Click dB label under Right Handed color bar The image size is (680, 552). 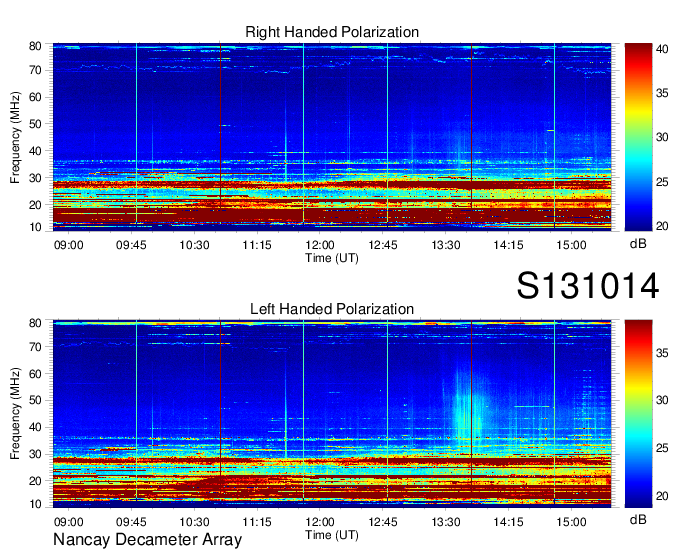[x=638, y=244]
